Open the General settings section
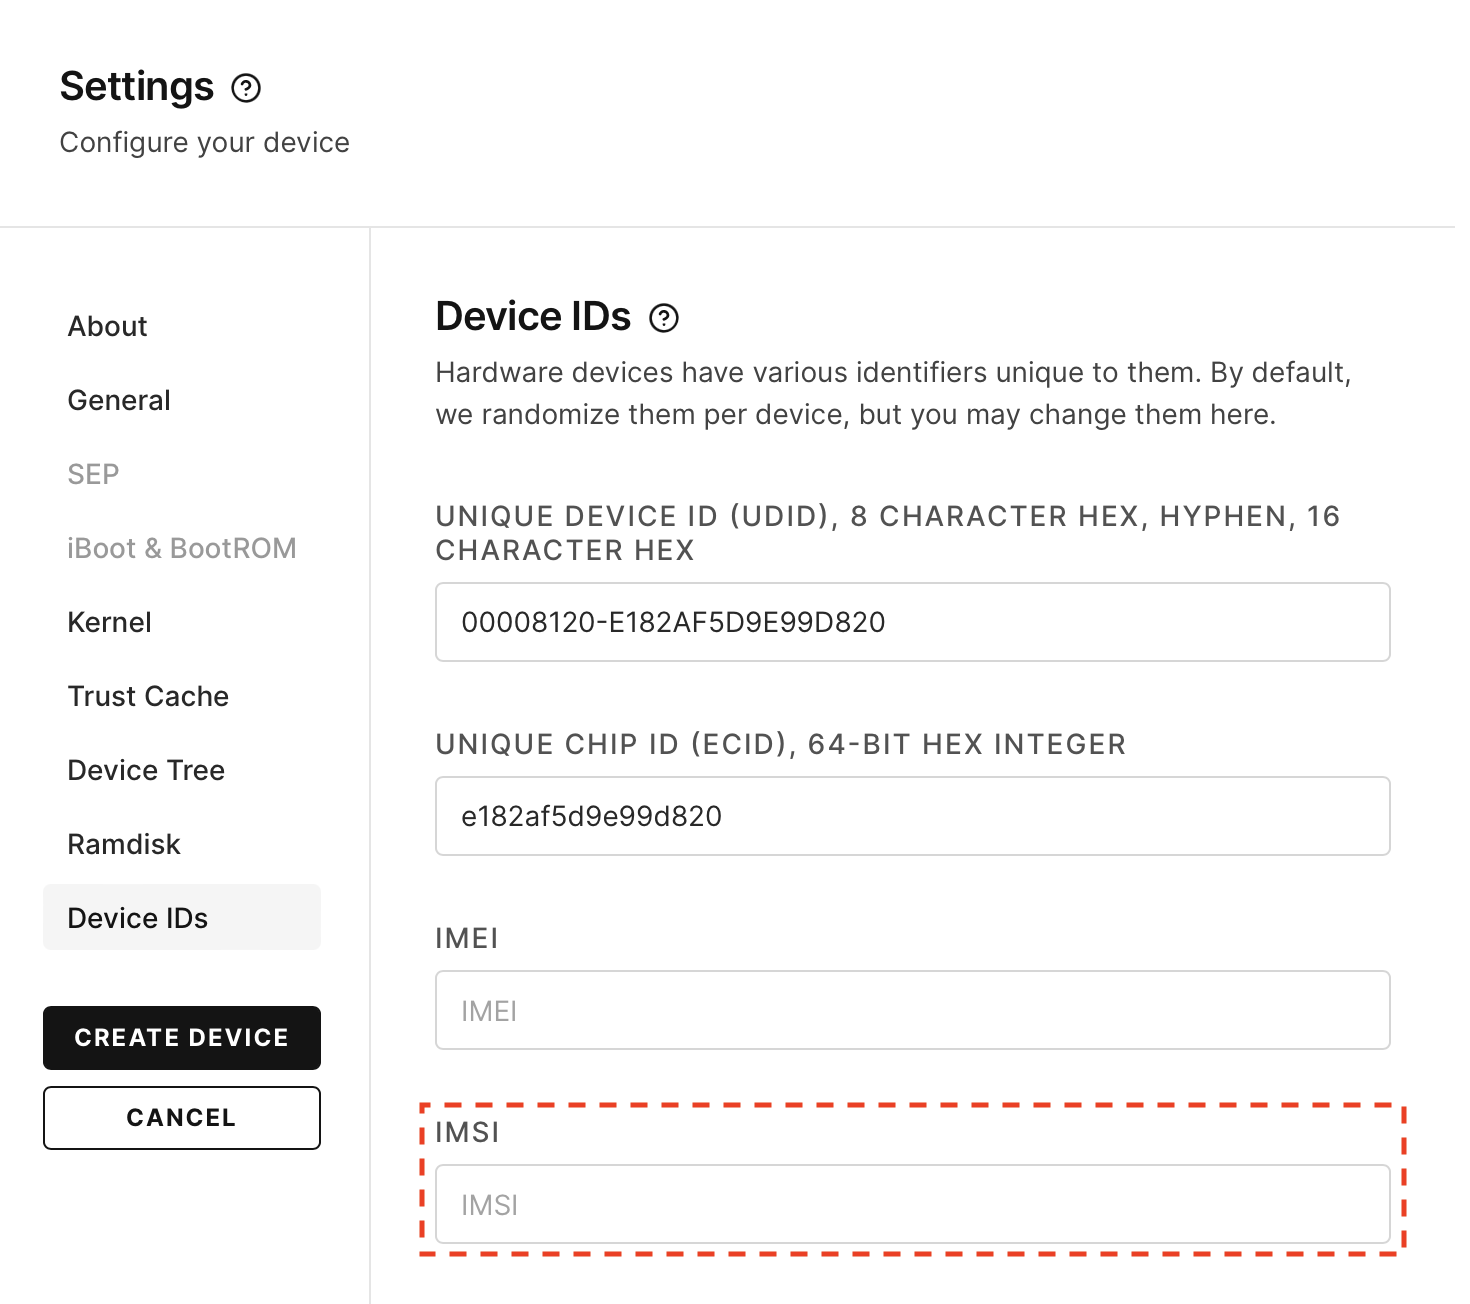Image resolution: width=1470 pixels, height=1304 pixels. [x=119, y=399]
